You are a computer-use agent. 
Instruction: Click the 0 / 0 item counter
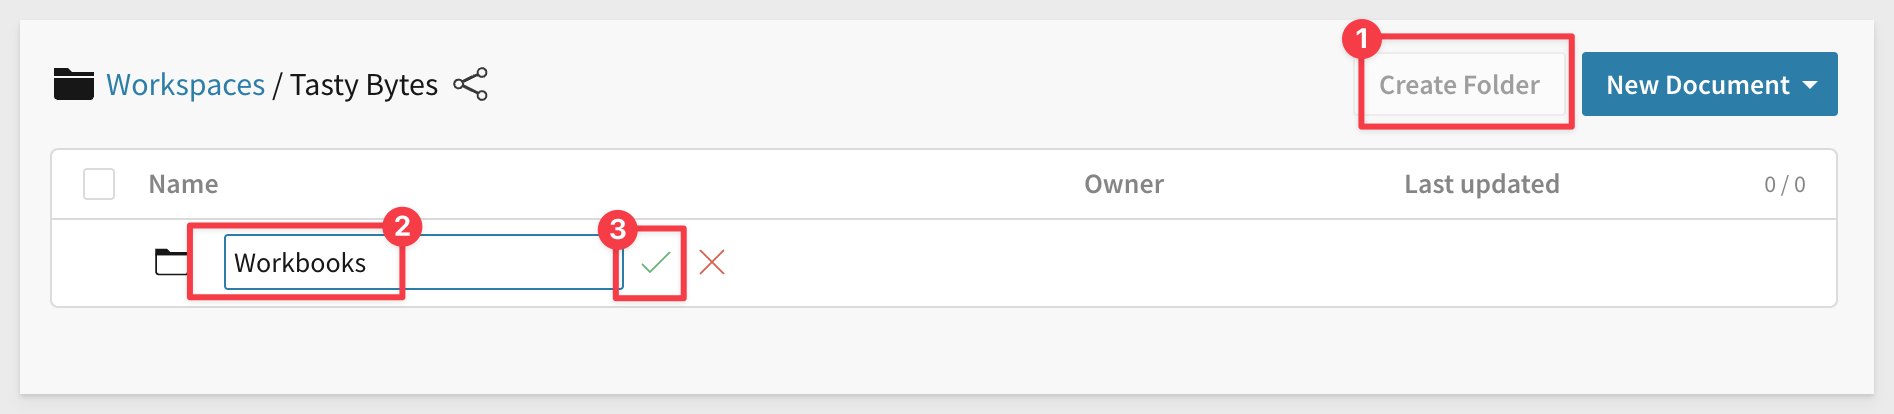(1784, 185)
